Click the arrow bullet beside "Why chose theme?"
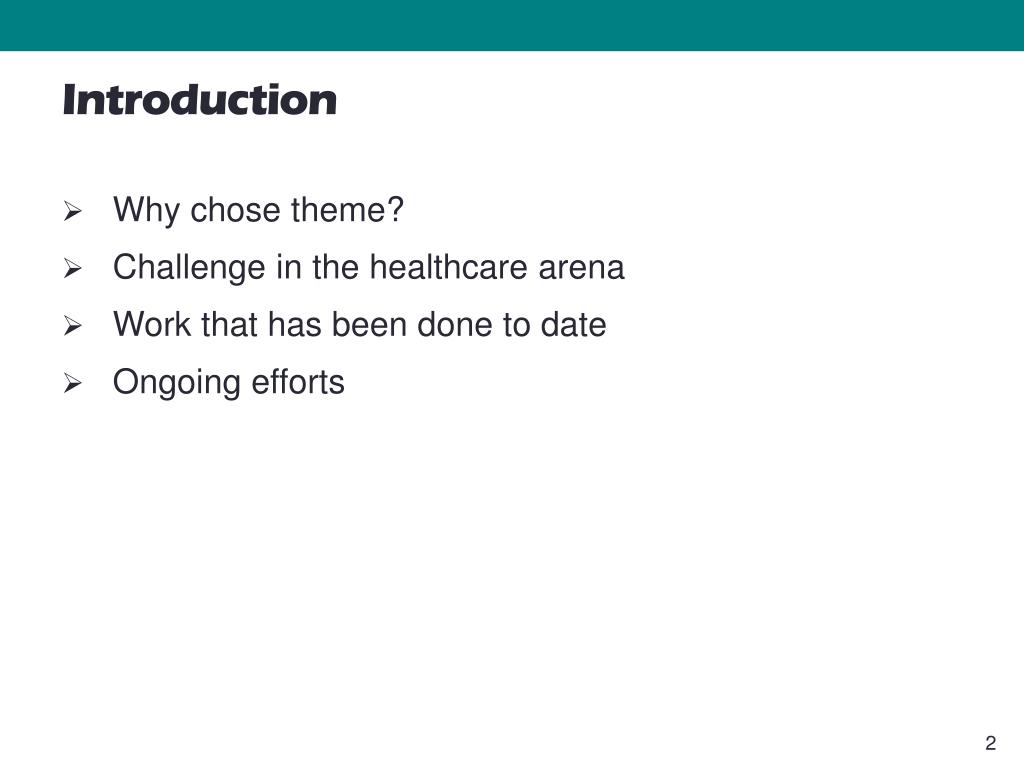The height and width of the screenshot is (768, 1024). tap(72, 212)
